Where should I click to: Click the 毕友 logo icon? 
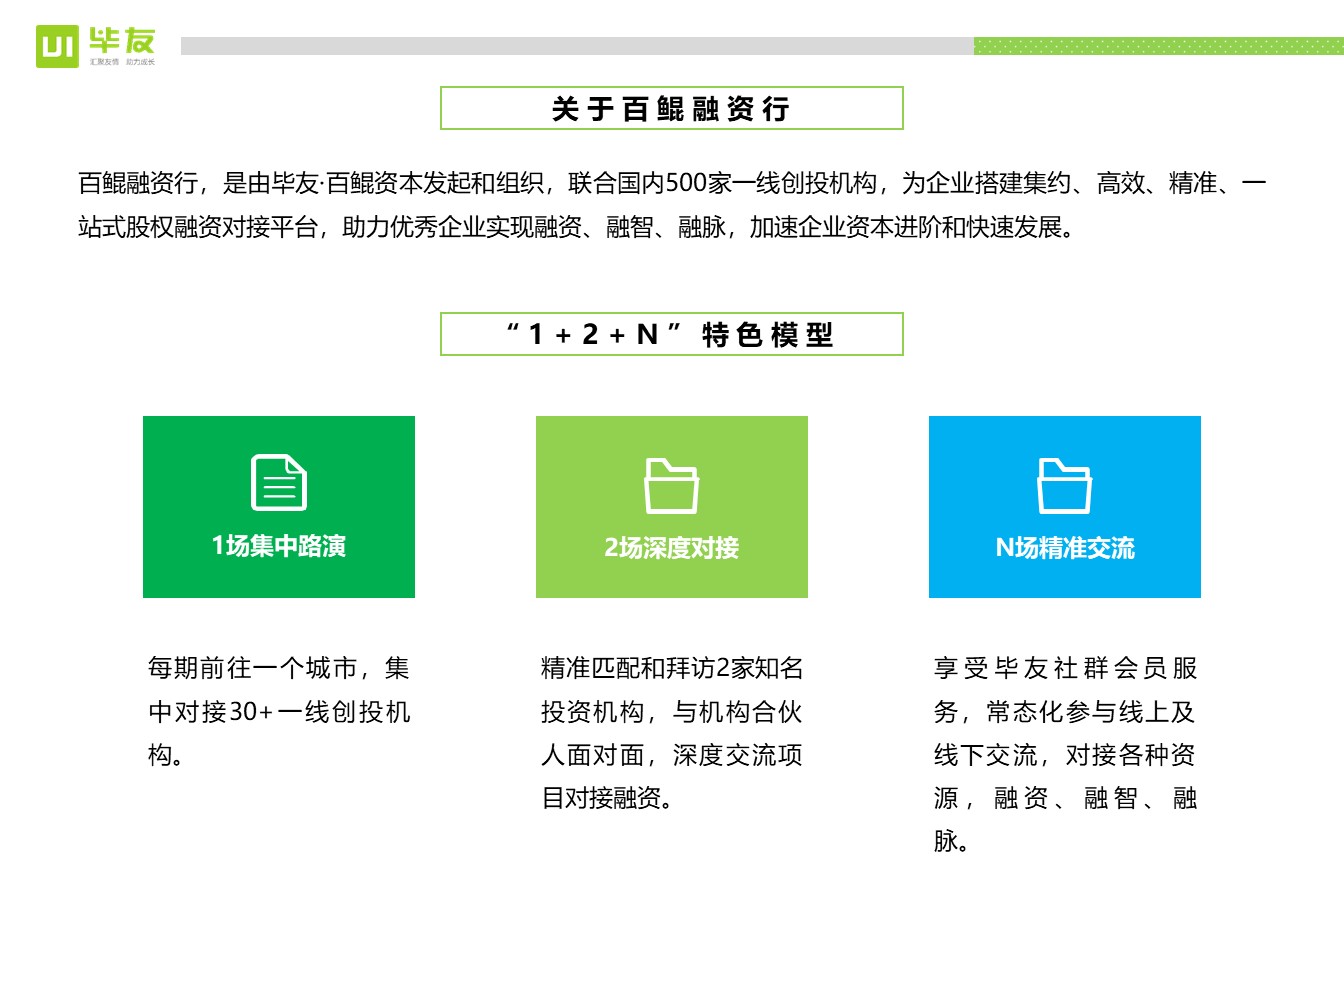tap(57, 46)
